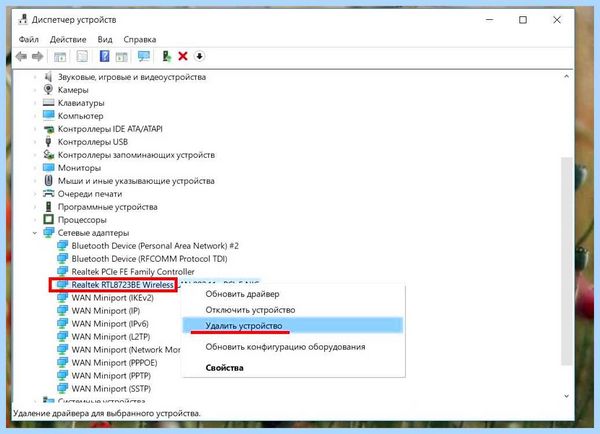600x434 pixels.
Task: Select WAN Miniport (PPPOE) entry
Action: 114,362
